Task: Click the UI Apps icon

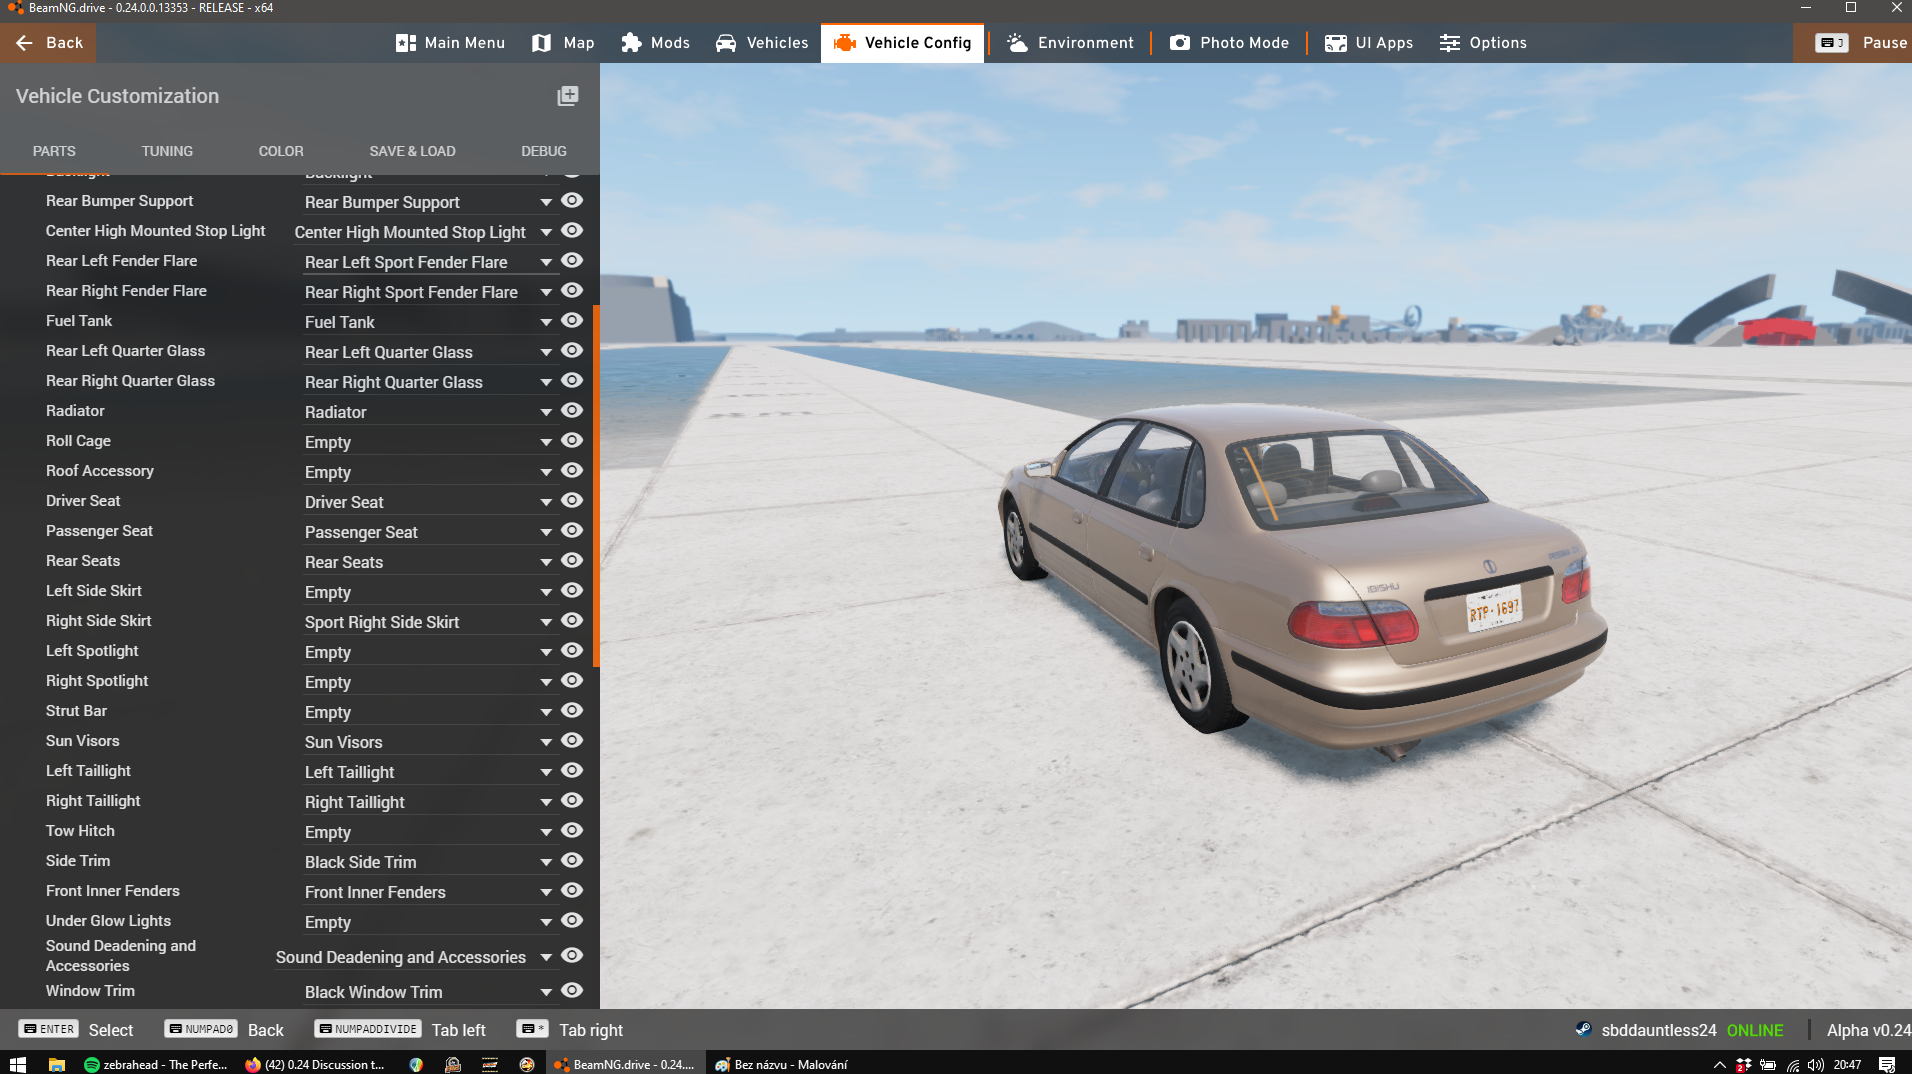Action: 1335,43
